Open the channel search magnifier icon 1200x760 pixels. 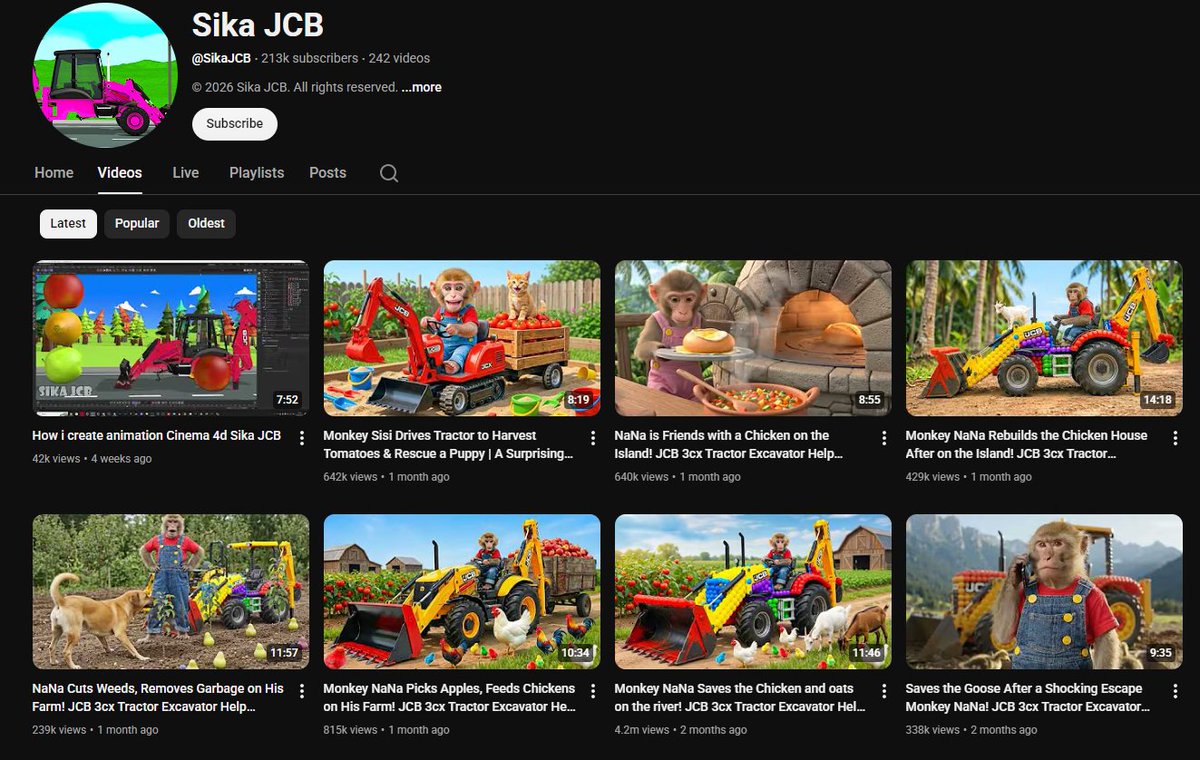[x=389, y=173]
